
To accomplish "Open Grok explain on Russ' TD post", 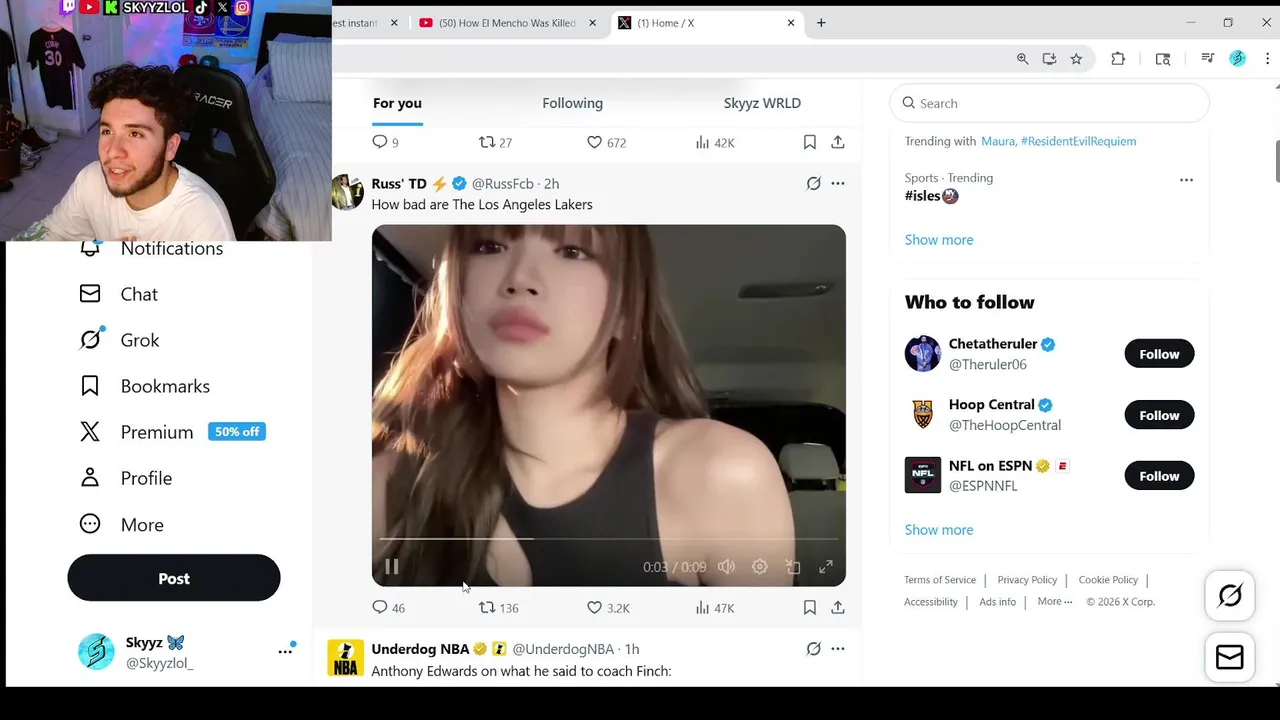I will (x=814, y=184).
